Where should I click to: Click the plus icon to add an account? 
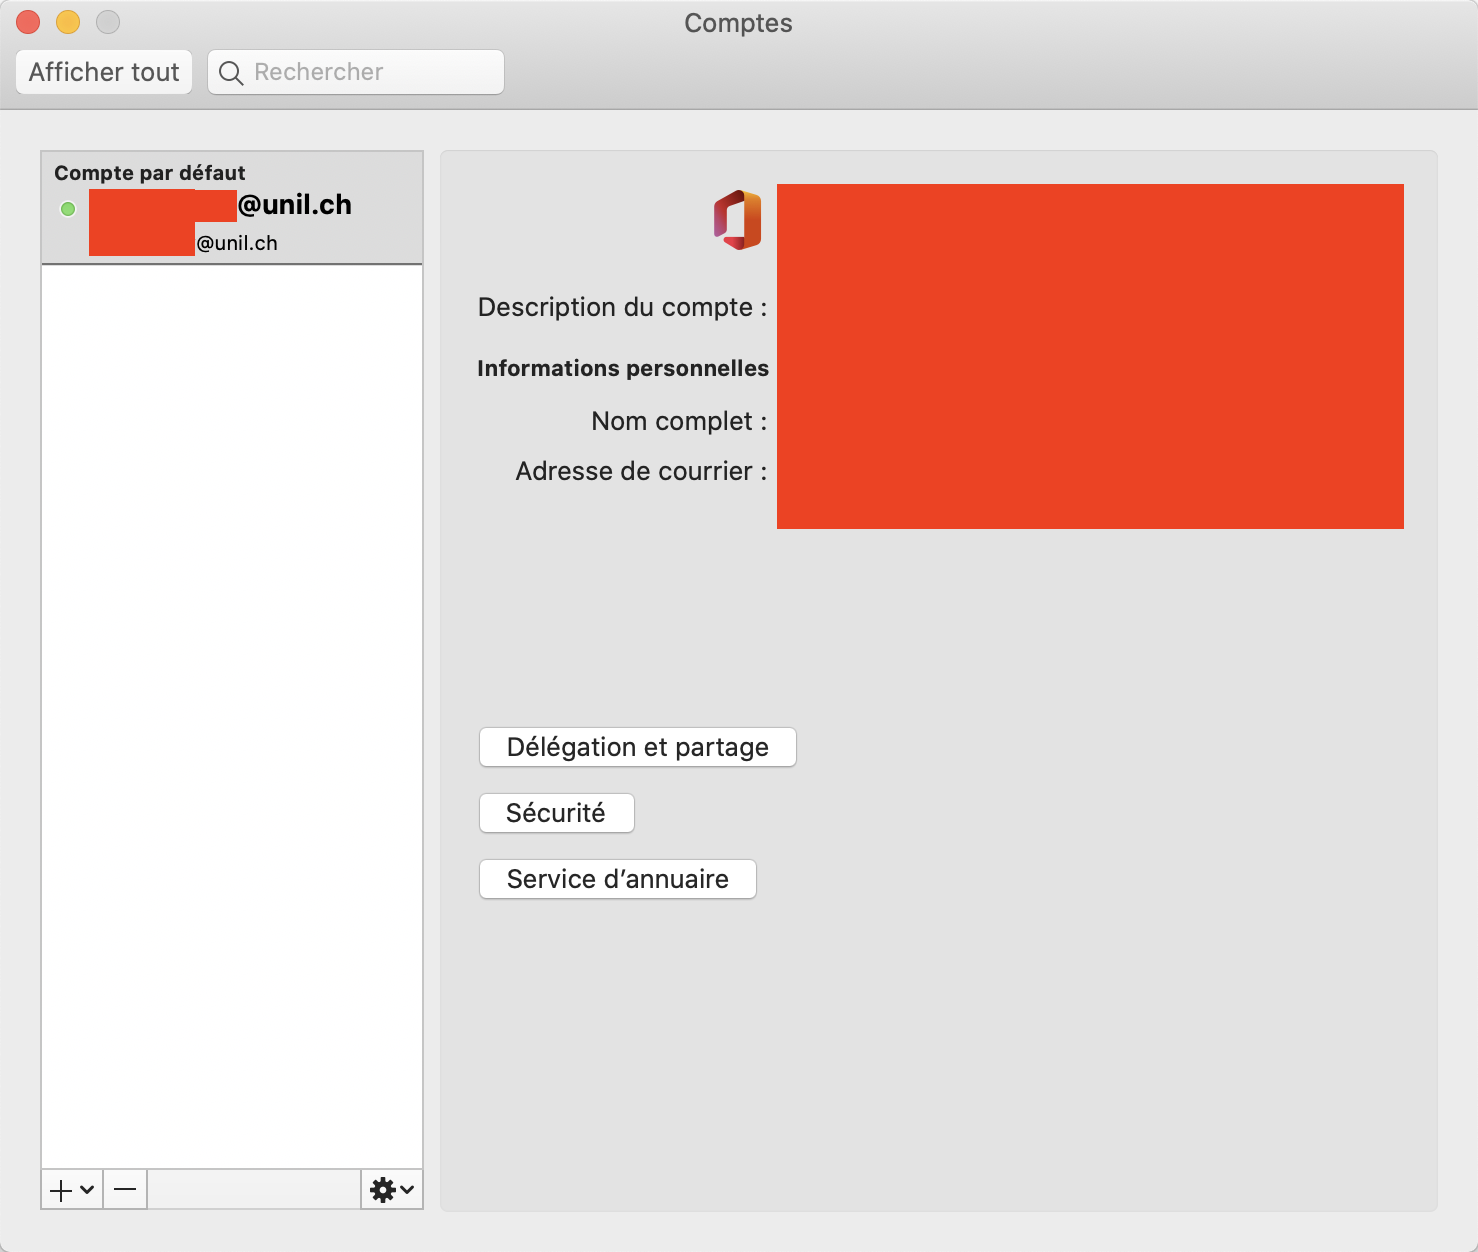(x=62, y=1190)
